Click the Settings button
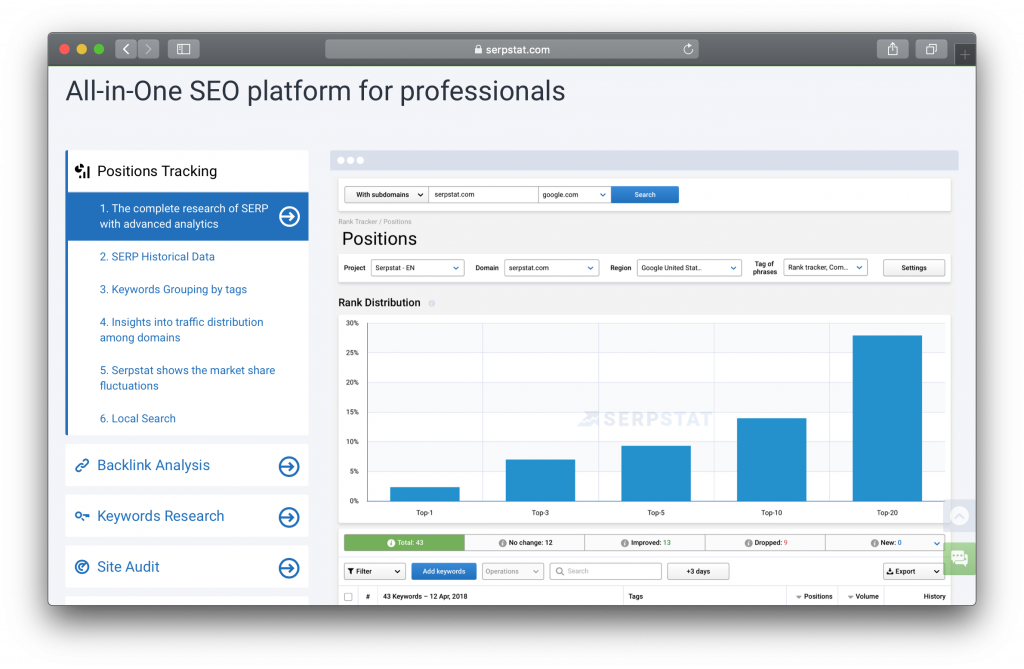Viewport: 1024px width, 669px height. (x=914, y=268)
